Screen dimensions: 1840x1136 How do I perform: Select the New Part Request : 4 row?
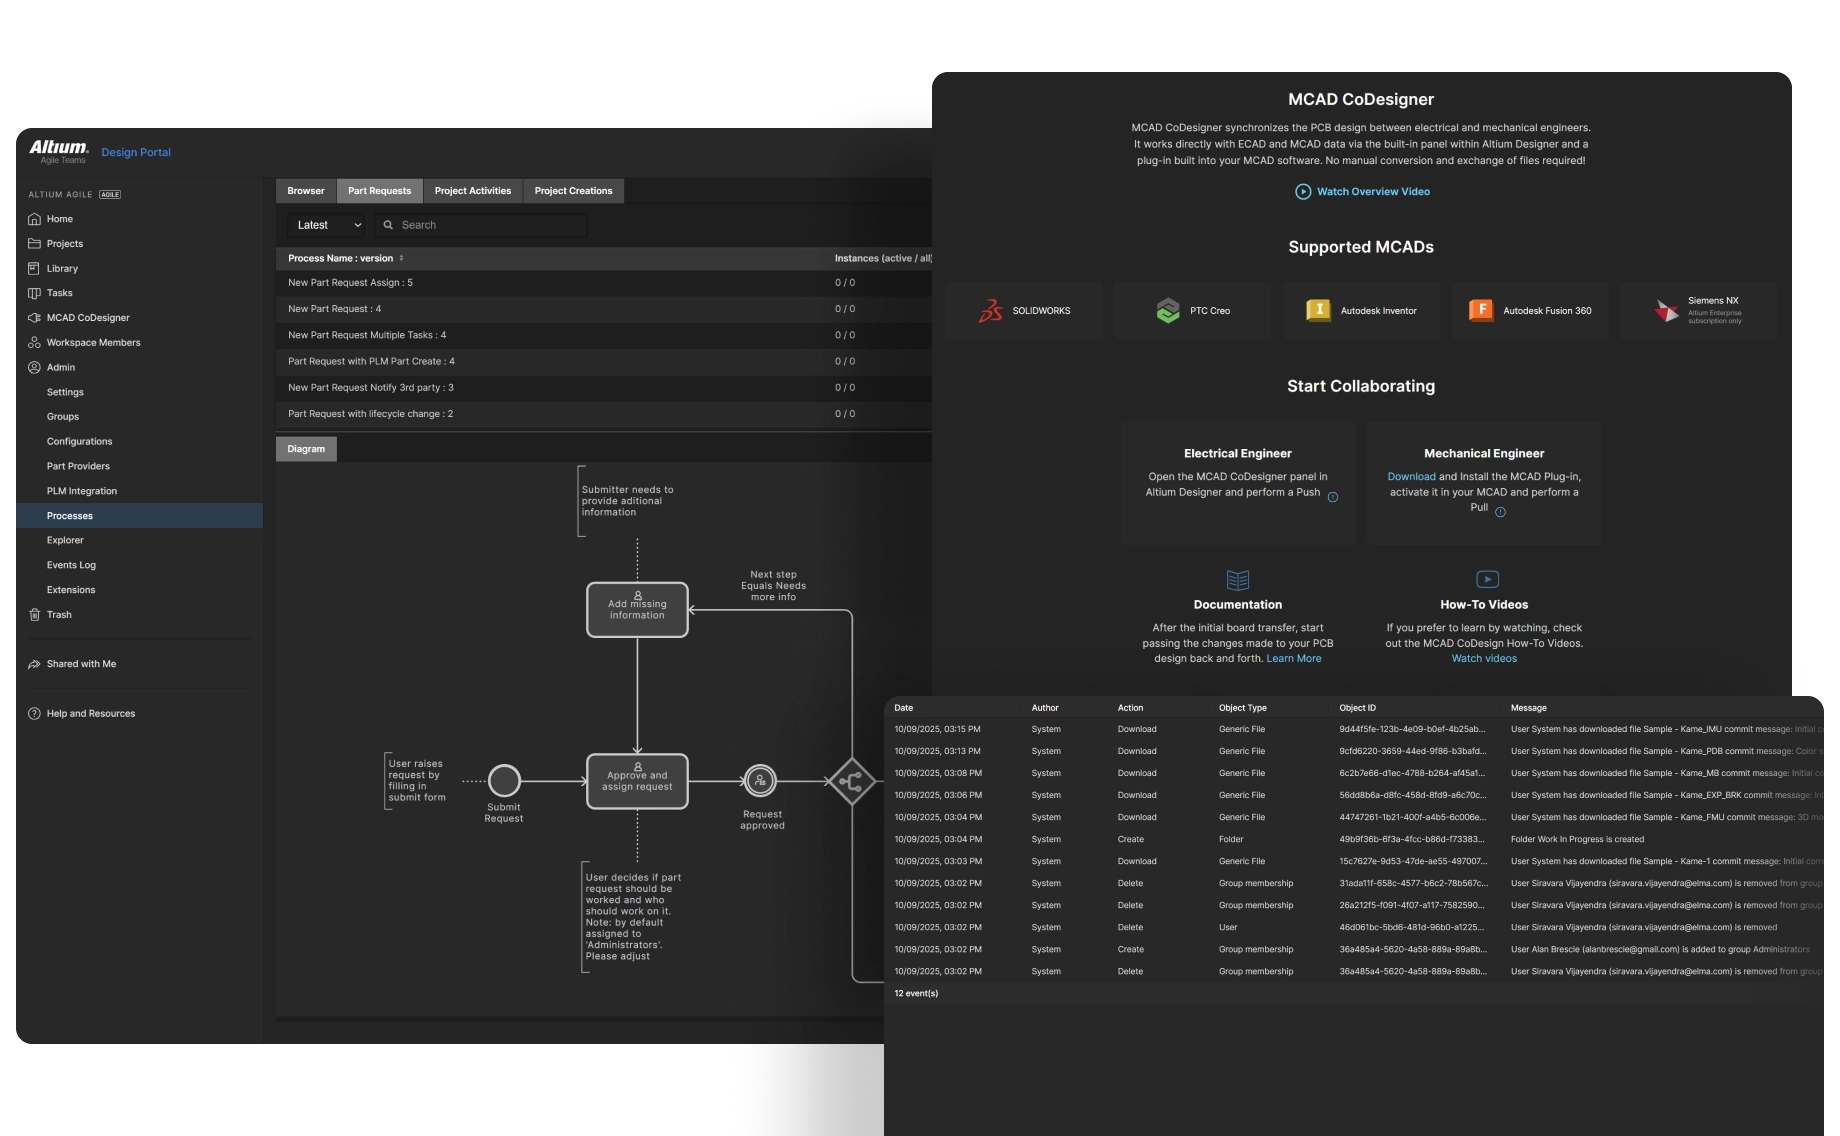point(604,309)
